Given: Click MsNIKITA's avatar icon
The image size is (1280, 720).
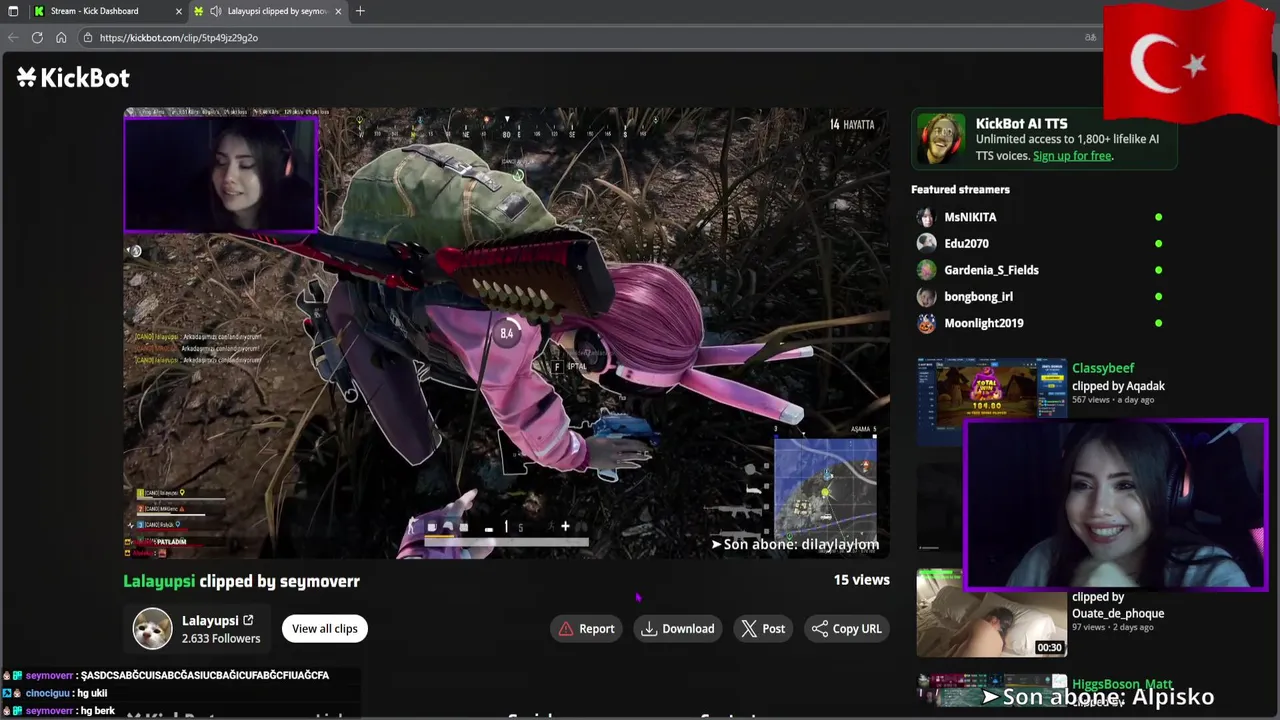Looking at the screenshot, I should tap(926, 217).
